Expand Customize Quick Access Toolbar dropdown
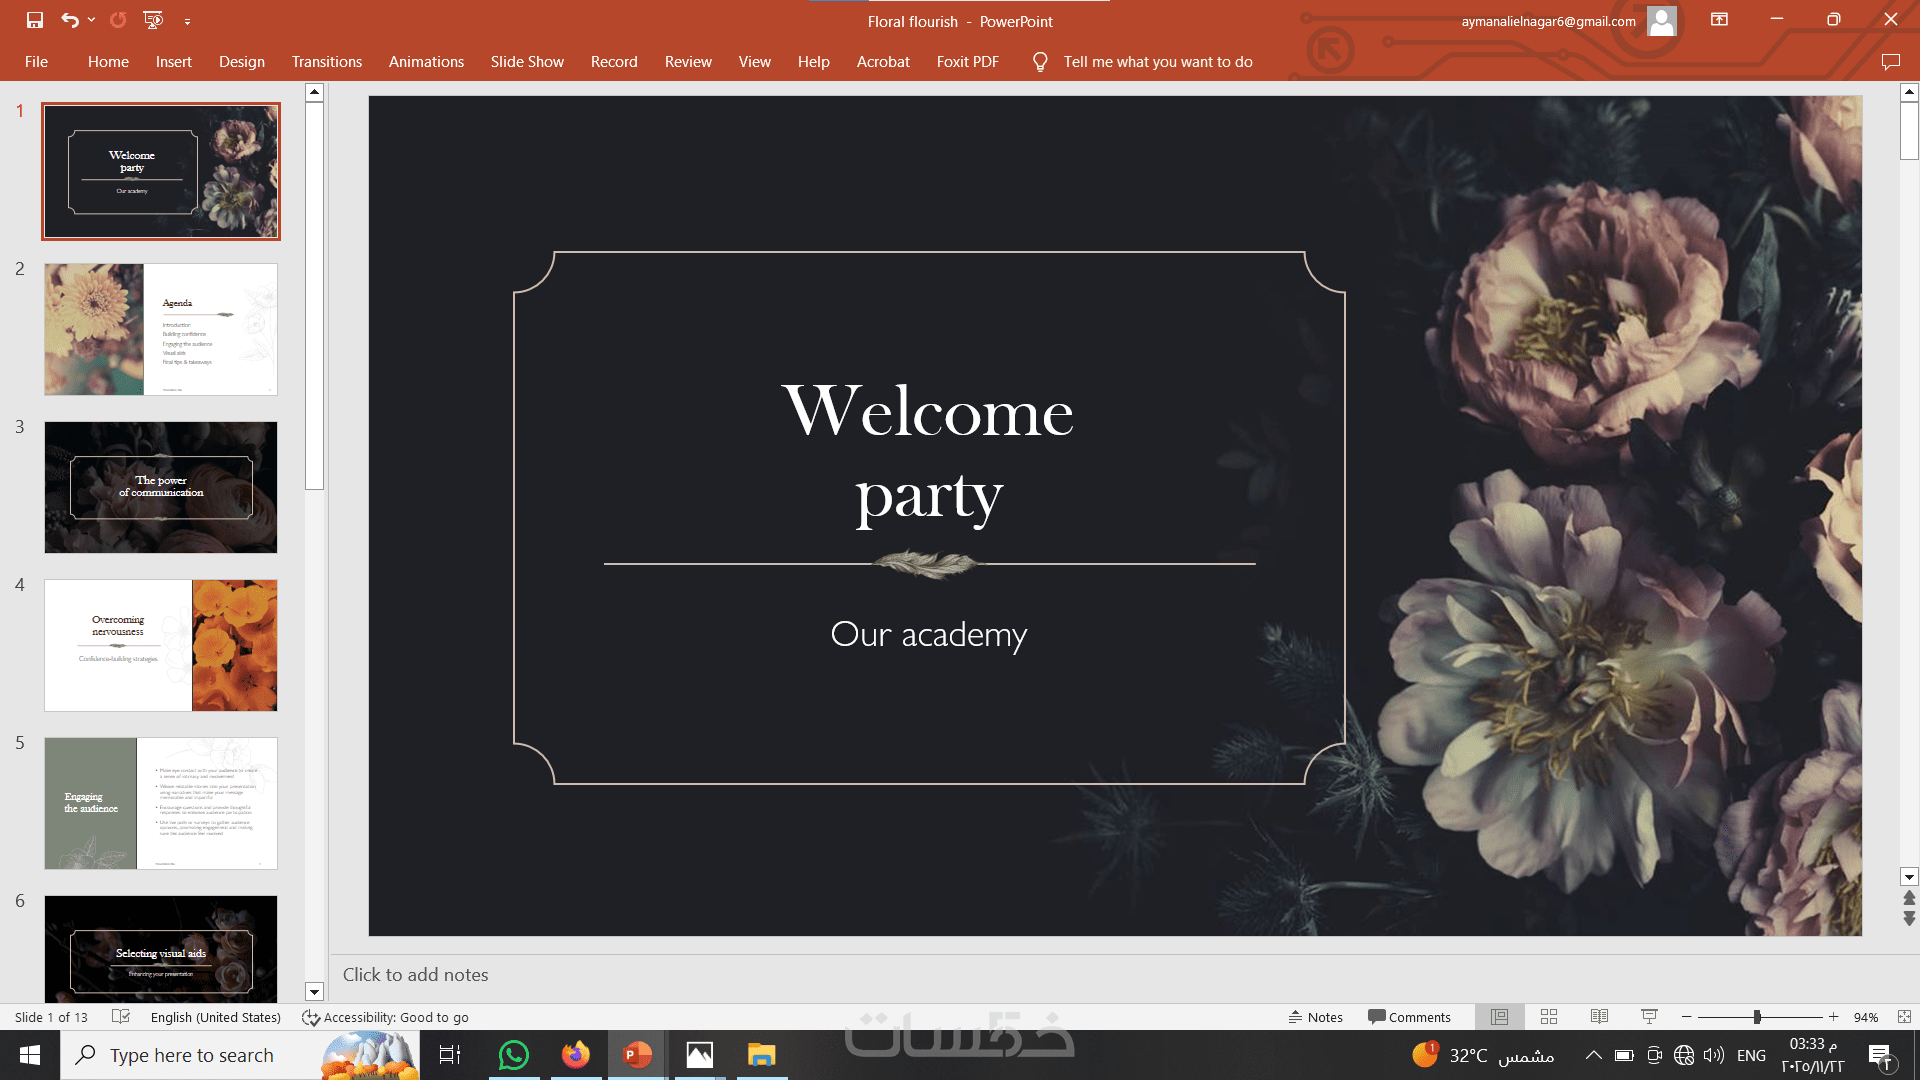 click(x=187, y=21)
